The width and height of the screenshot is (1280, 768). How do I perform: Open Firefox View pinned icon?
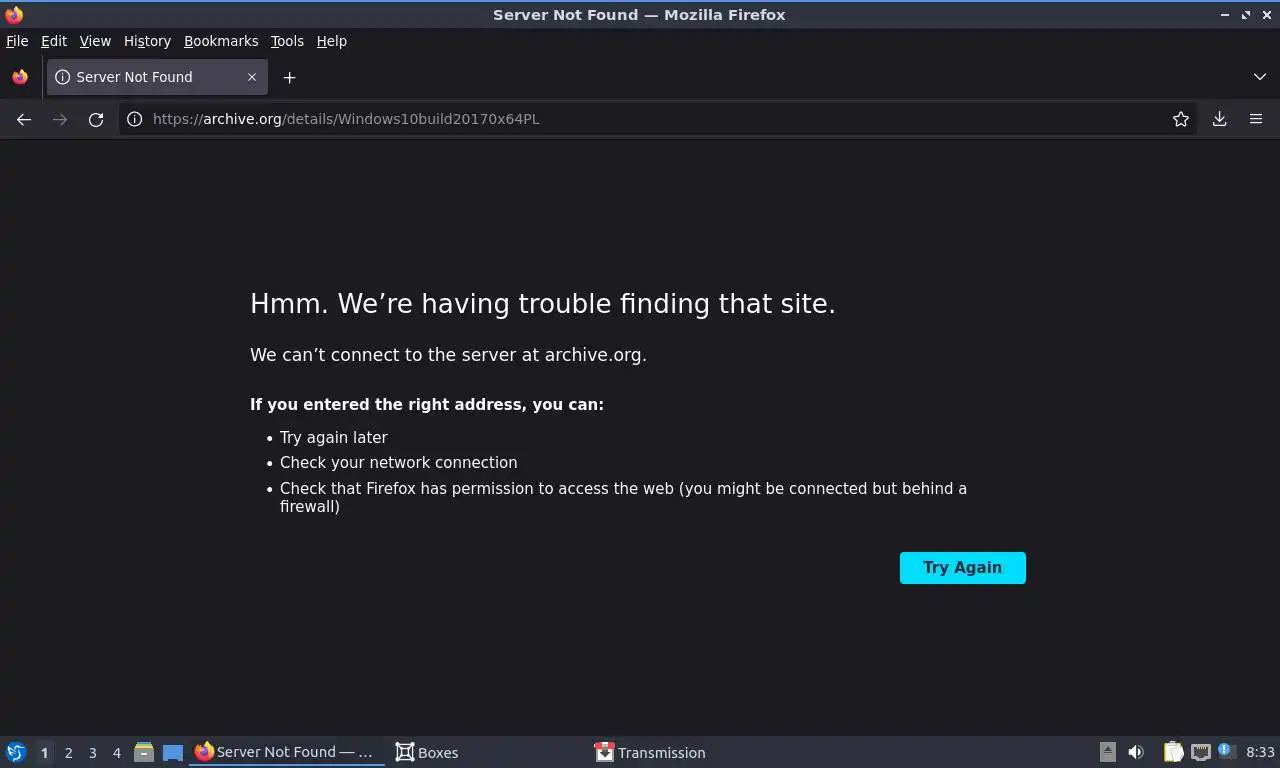(20, 77)
